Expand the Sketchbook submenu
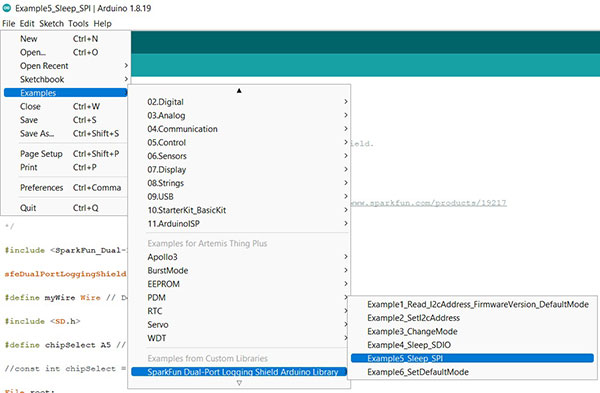 click(x=65, y=79)
